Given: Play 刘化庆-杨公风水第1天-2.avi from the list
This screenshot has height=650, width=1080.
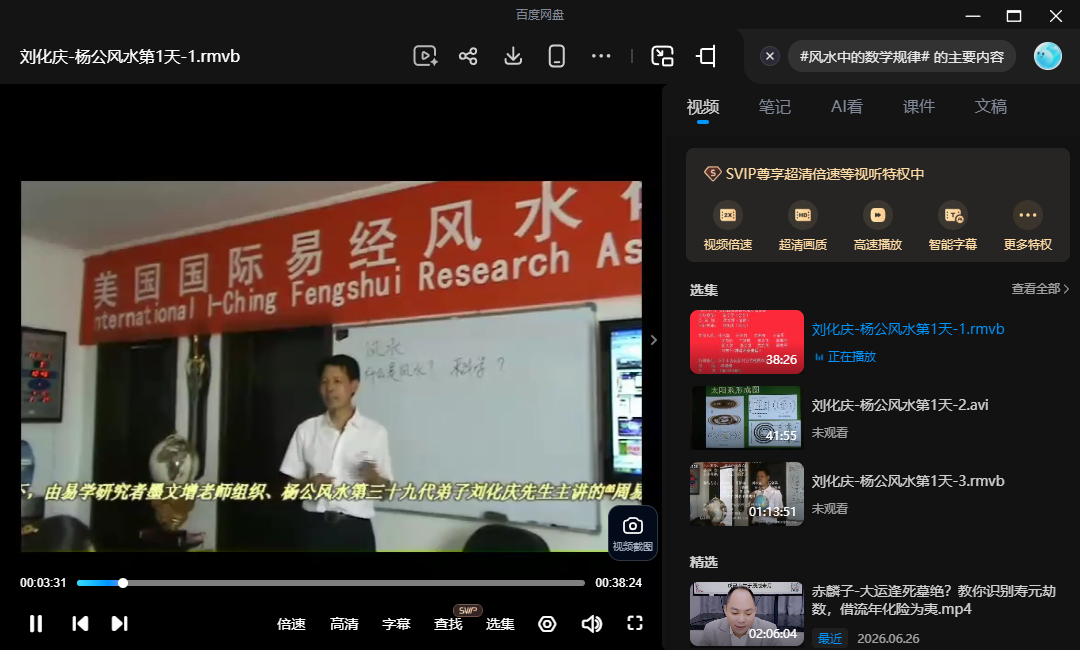Looking at the screenshot, I should [x=900, y=405].
